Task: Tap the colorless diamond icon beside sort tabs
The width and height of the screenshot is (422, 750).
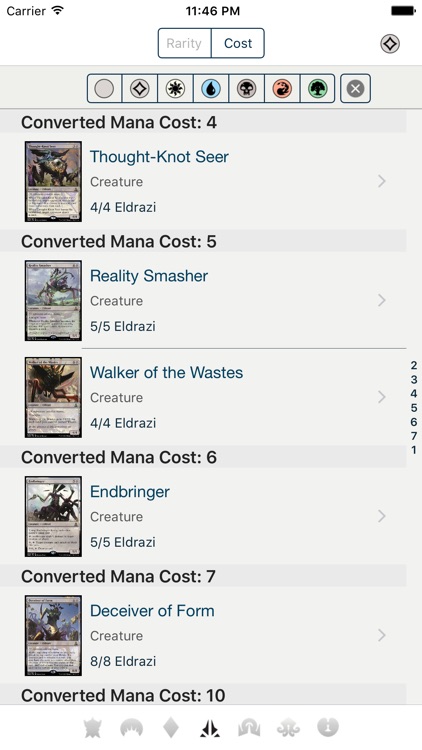Action: point(390,44)
